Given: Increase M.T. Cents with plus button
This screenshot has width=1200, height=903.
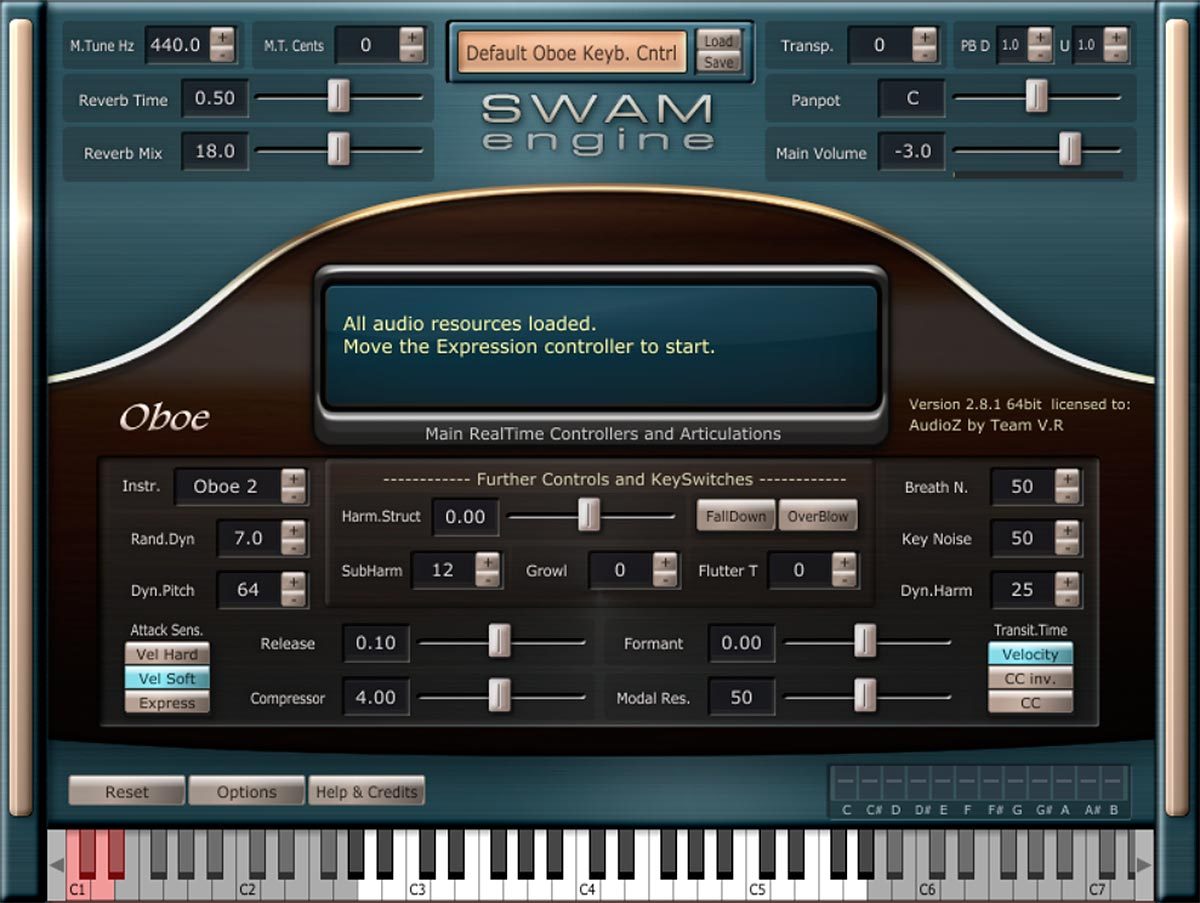Looking at the screenshot, I should click(x=411, y=36).
